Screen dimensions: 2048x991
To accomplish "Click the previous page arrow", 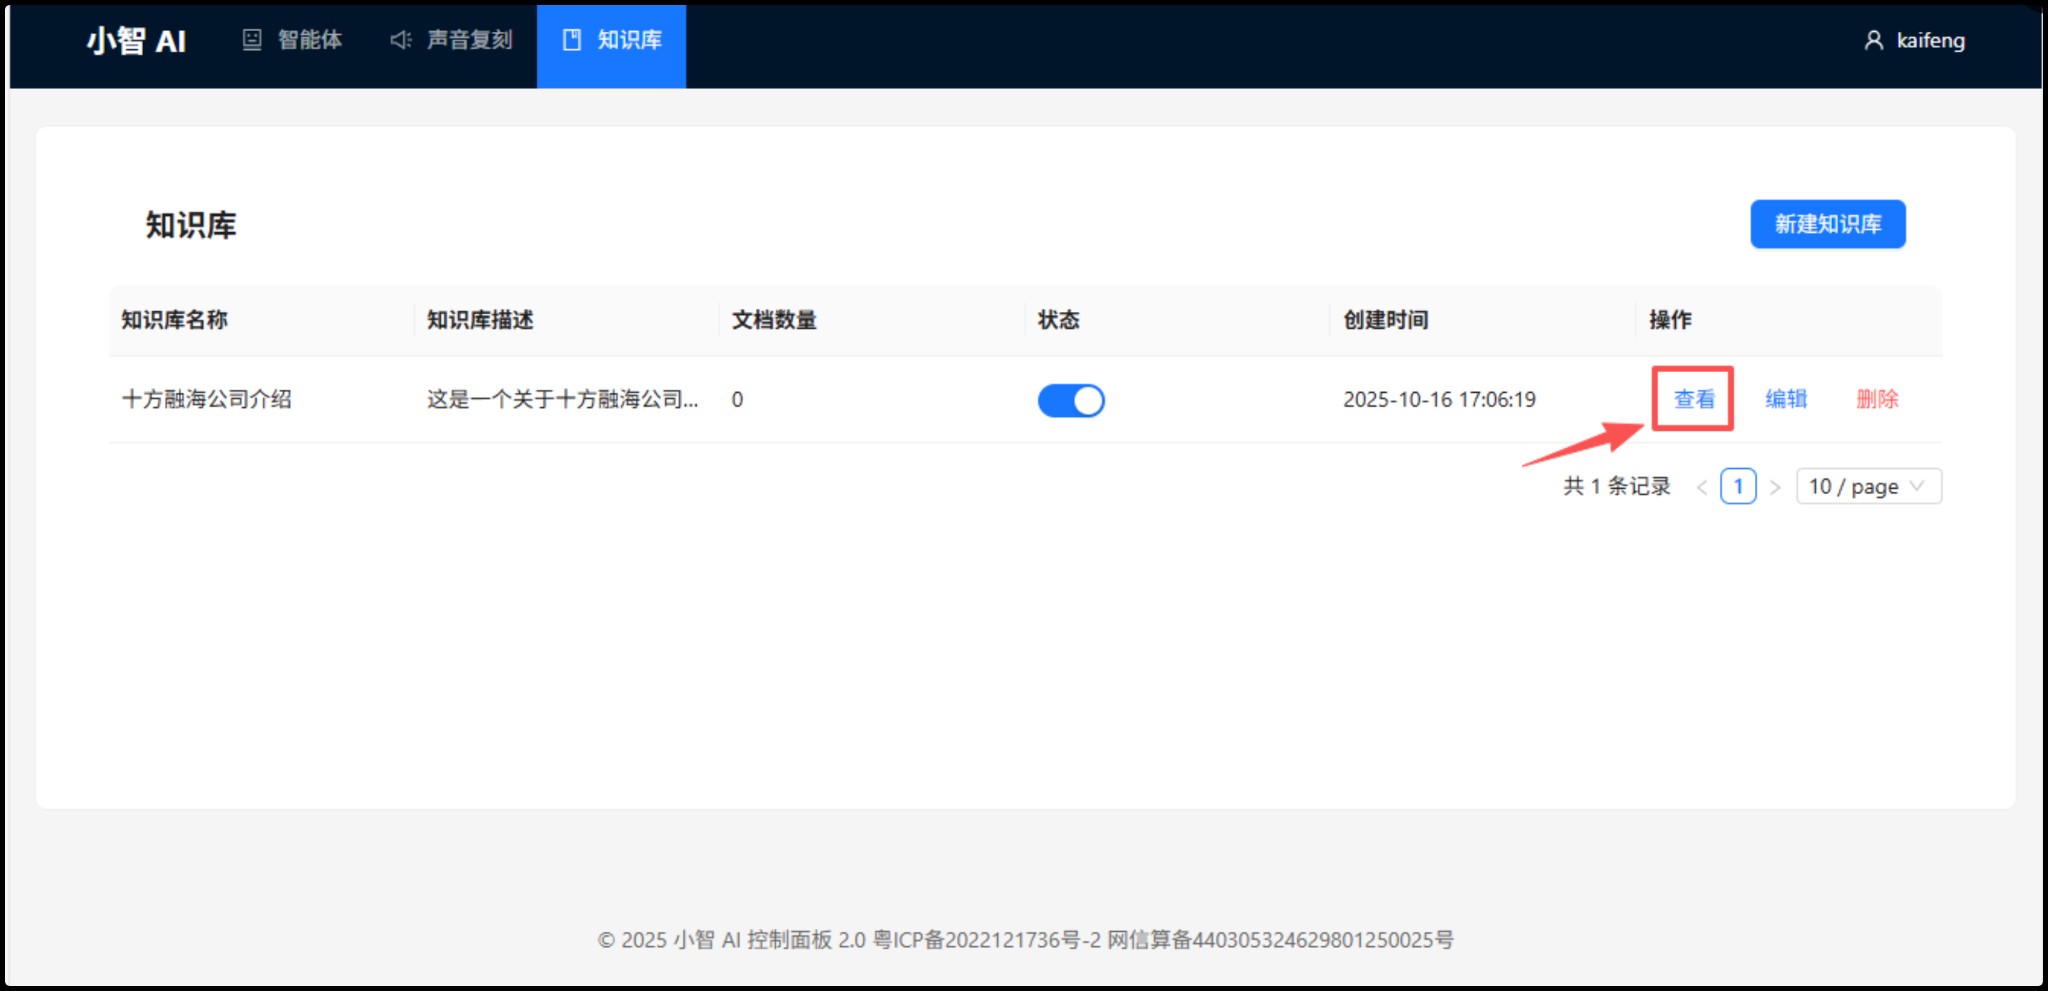I will [x=1702, y=487].
